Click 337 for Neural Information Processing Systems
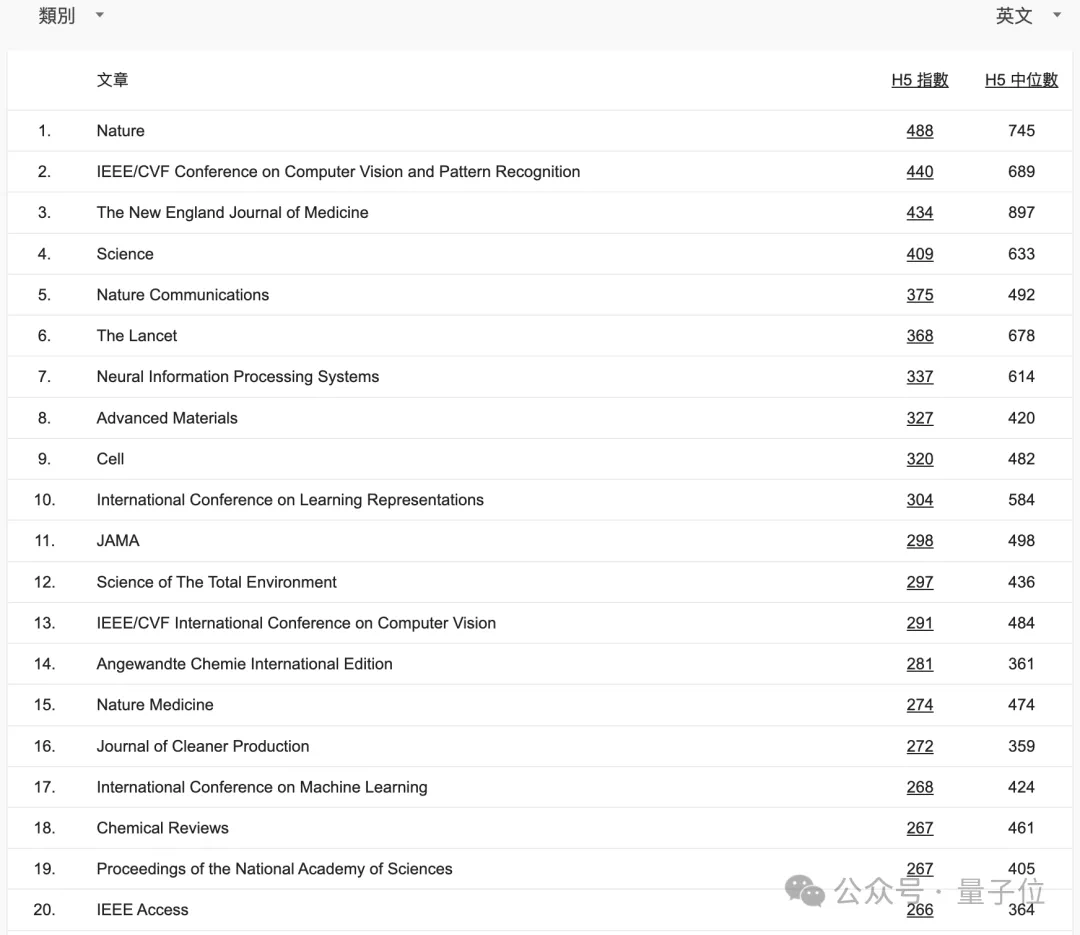The width and height of the screenshot is (1080, 935). [x=920, y=377]
